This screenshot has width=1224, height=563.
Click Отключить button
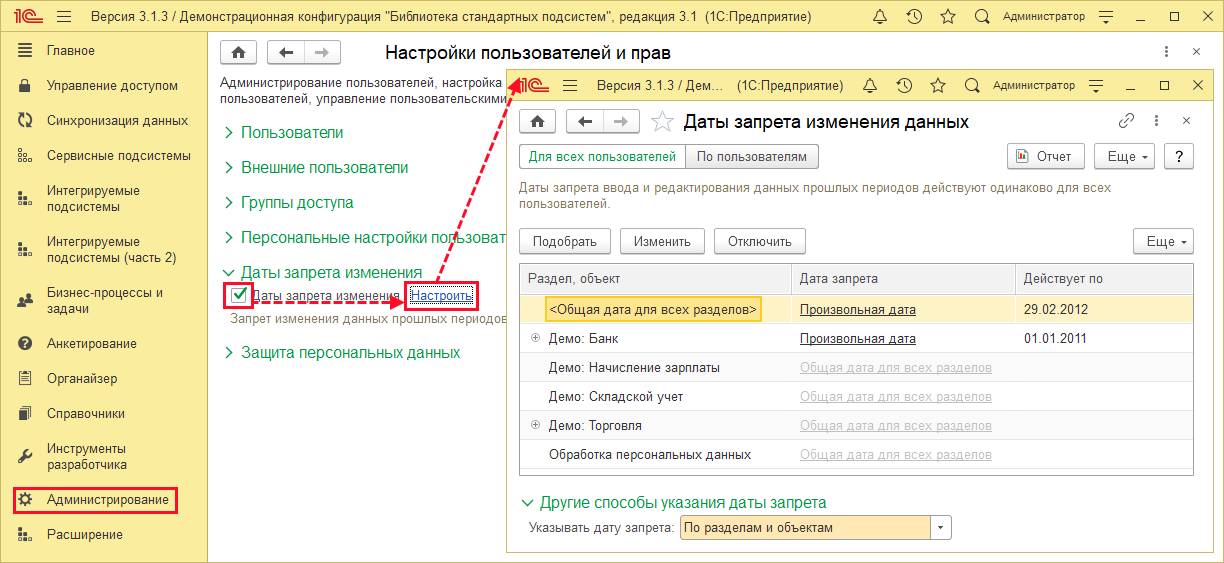coord(760,241)
